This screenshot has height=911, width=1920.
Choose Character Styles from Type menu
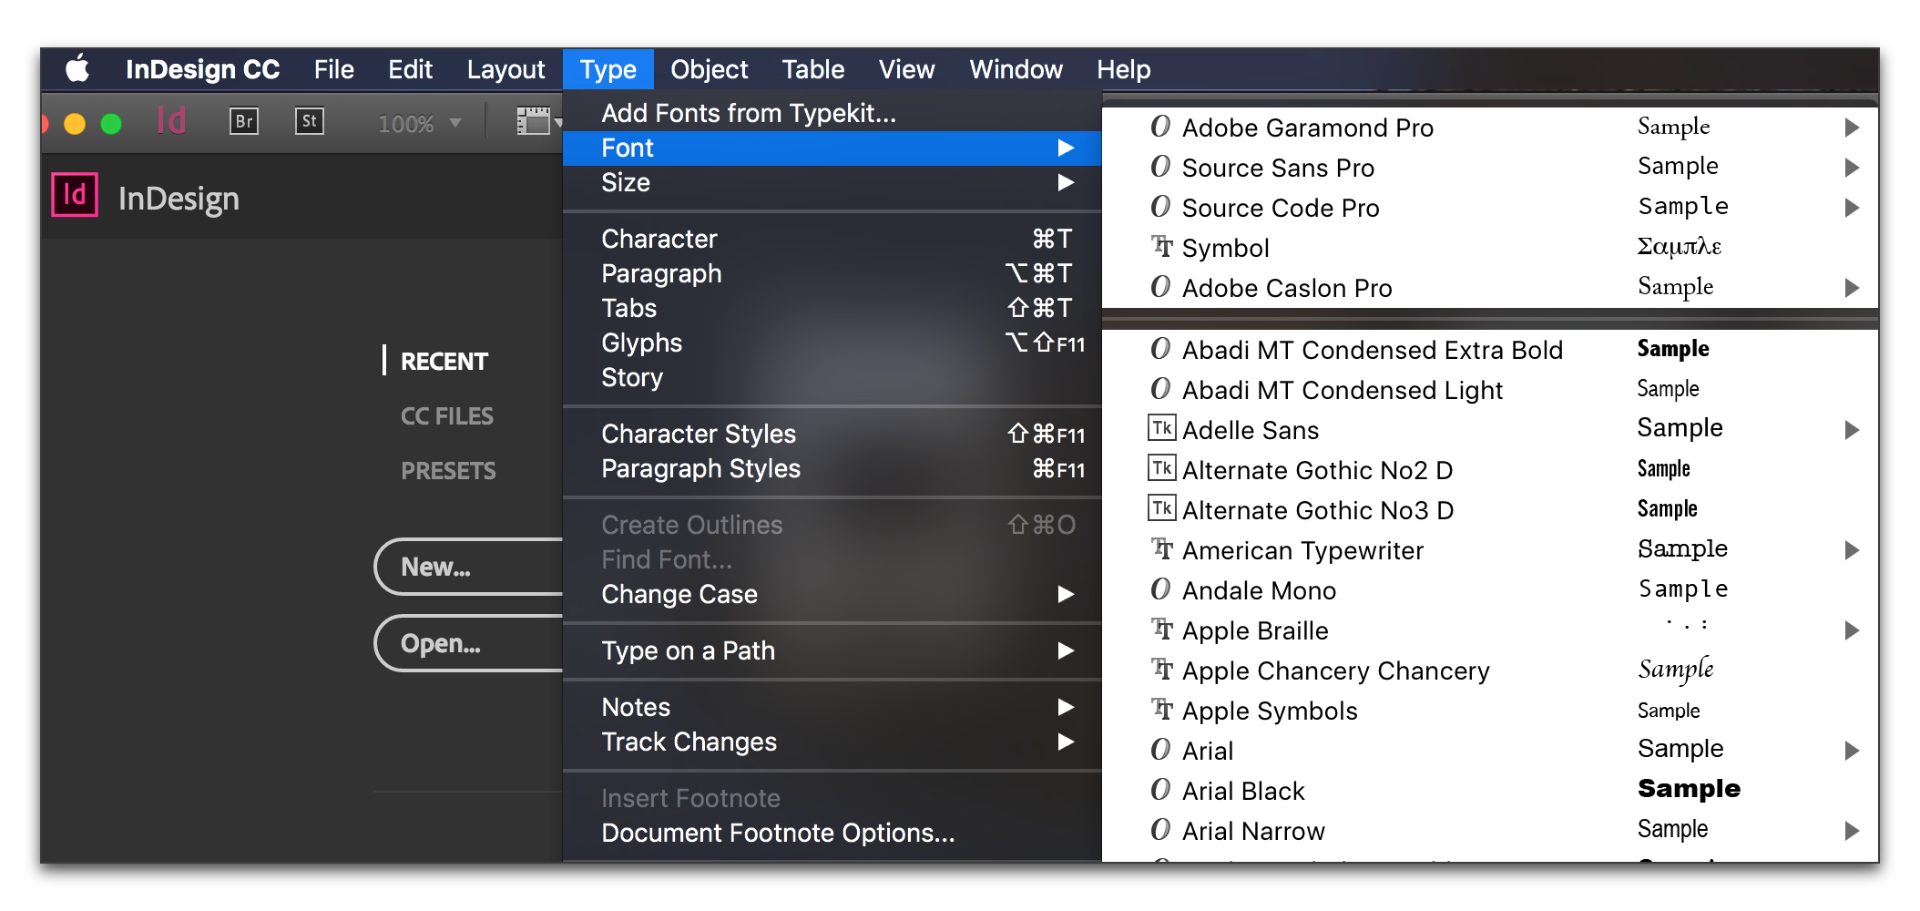pos(698,434)
